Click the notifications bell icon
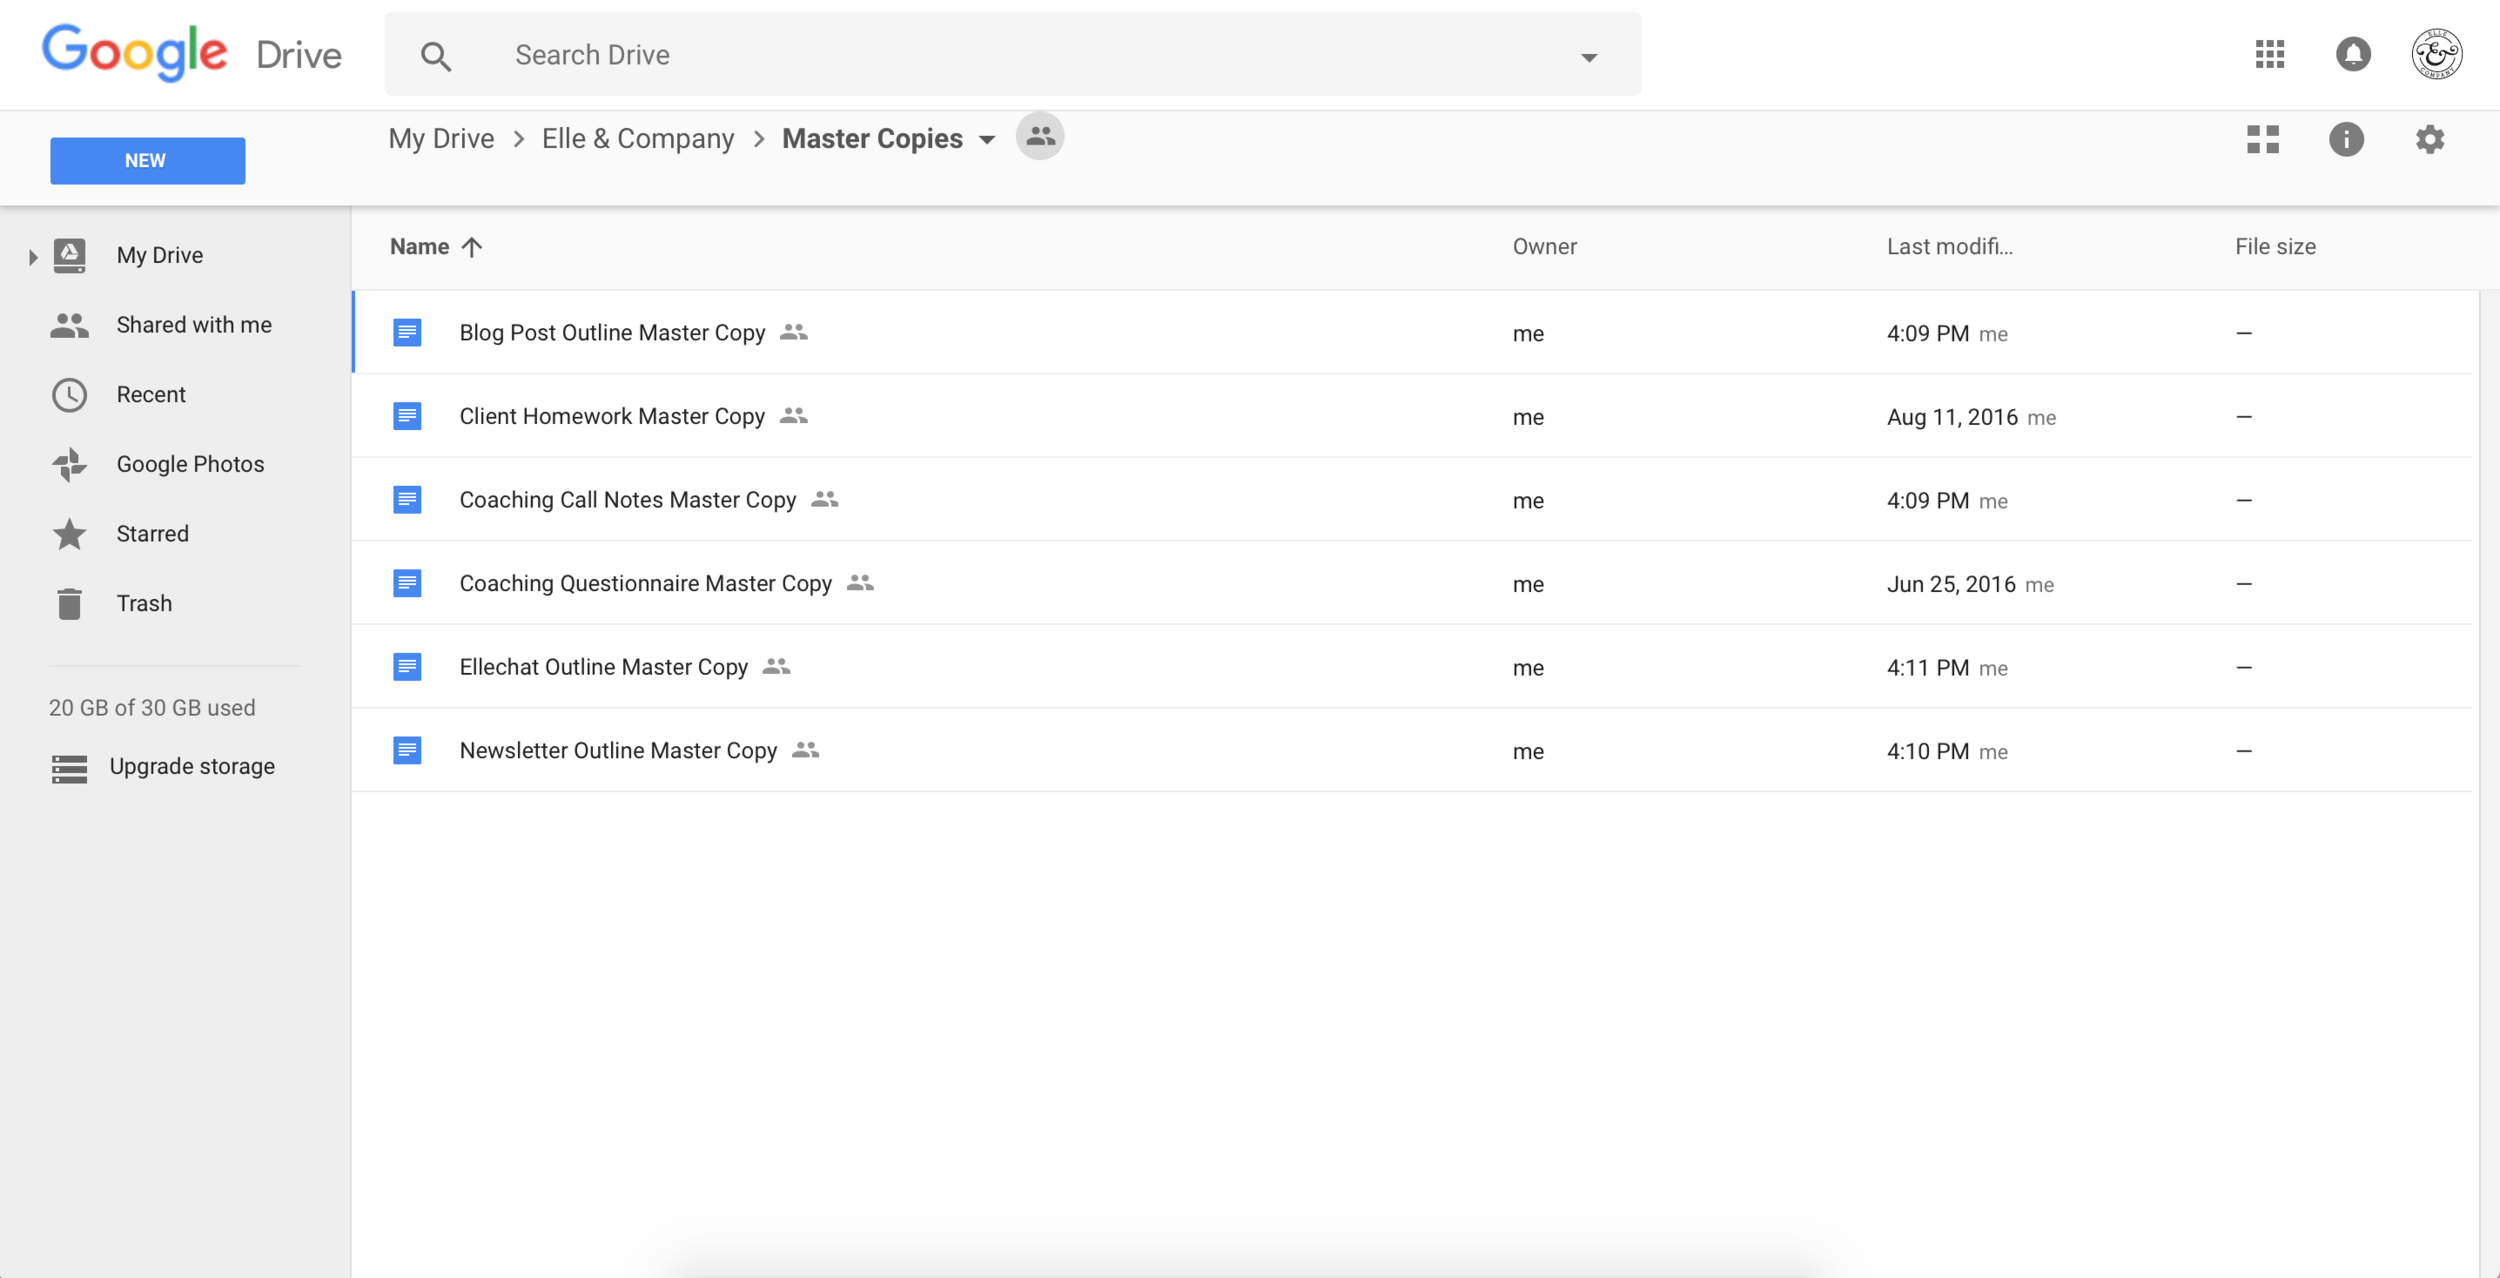 (2352, 54)
